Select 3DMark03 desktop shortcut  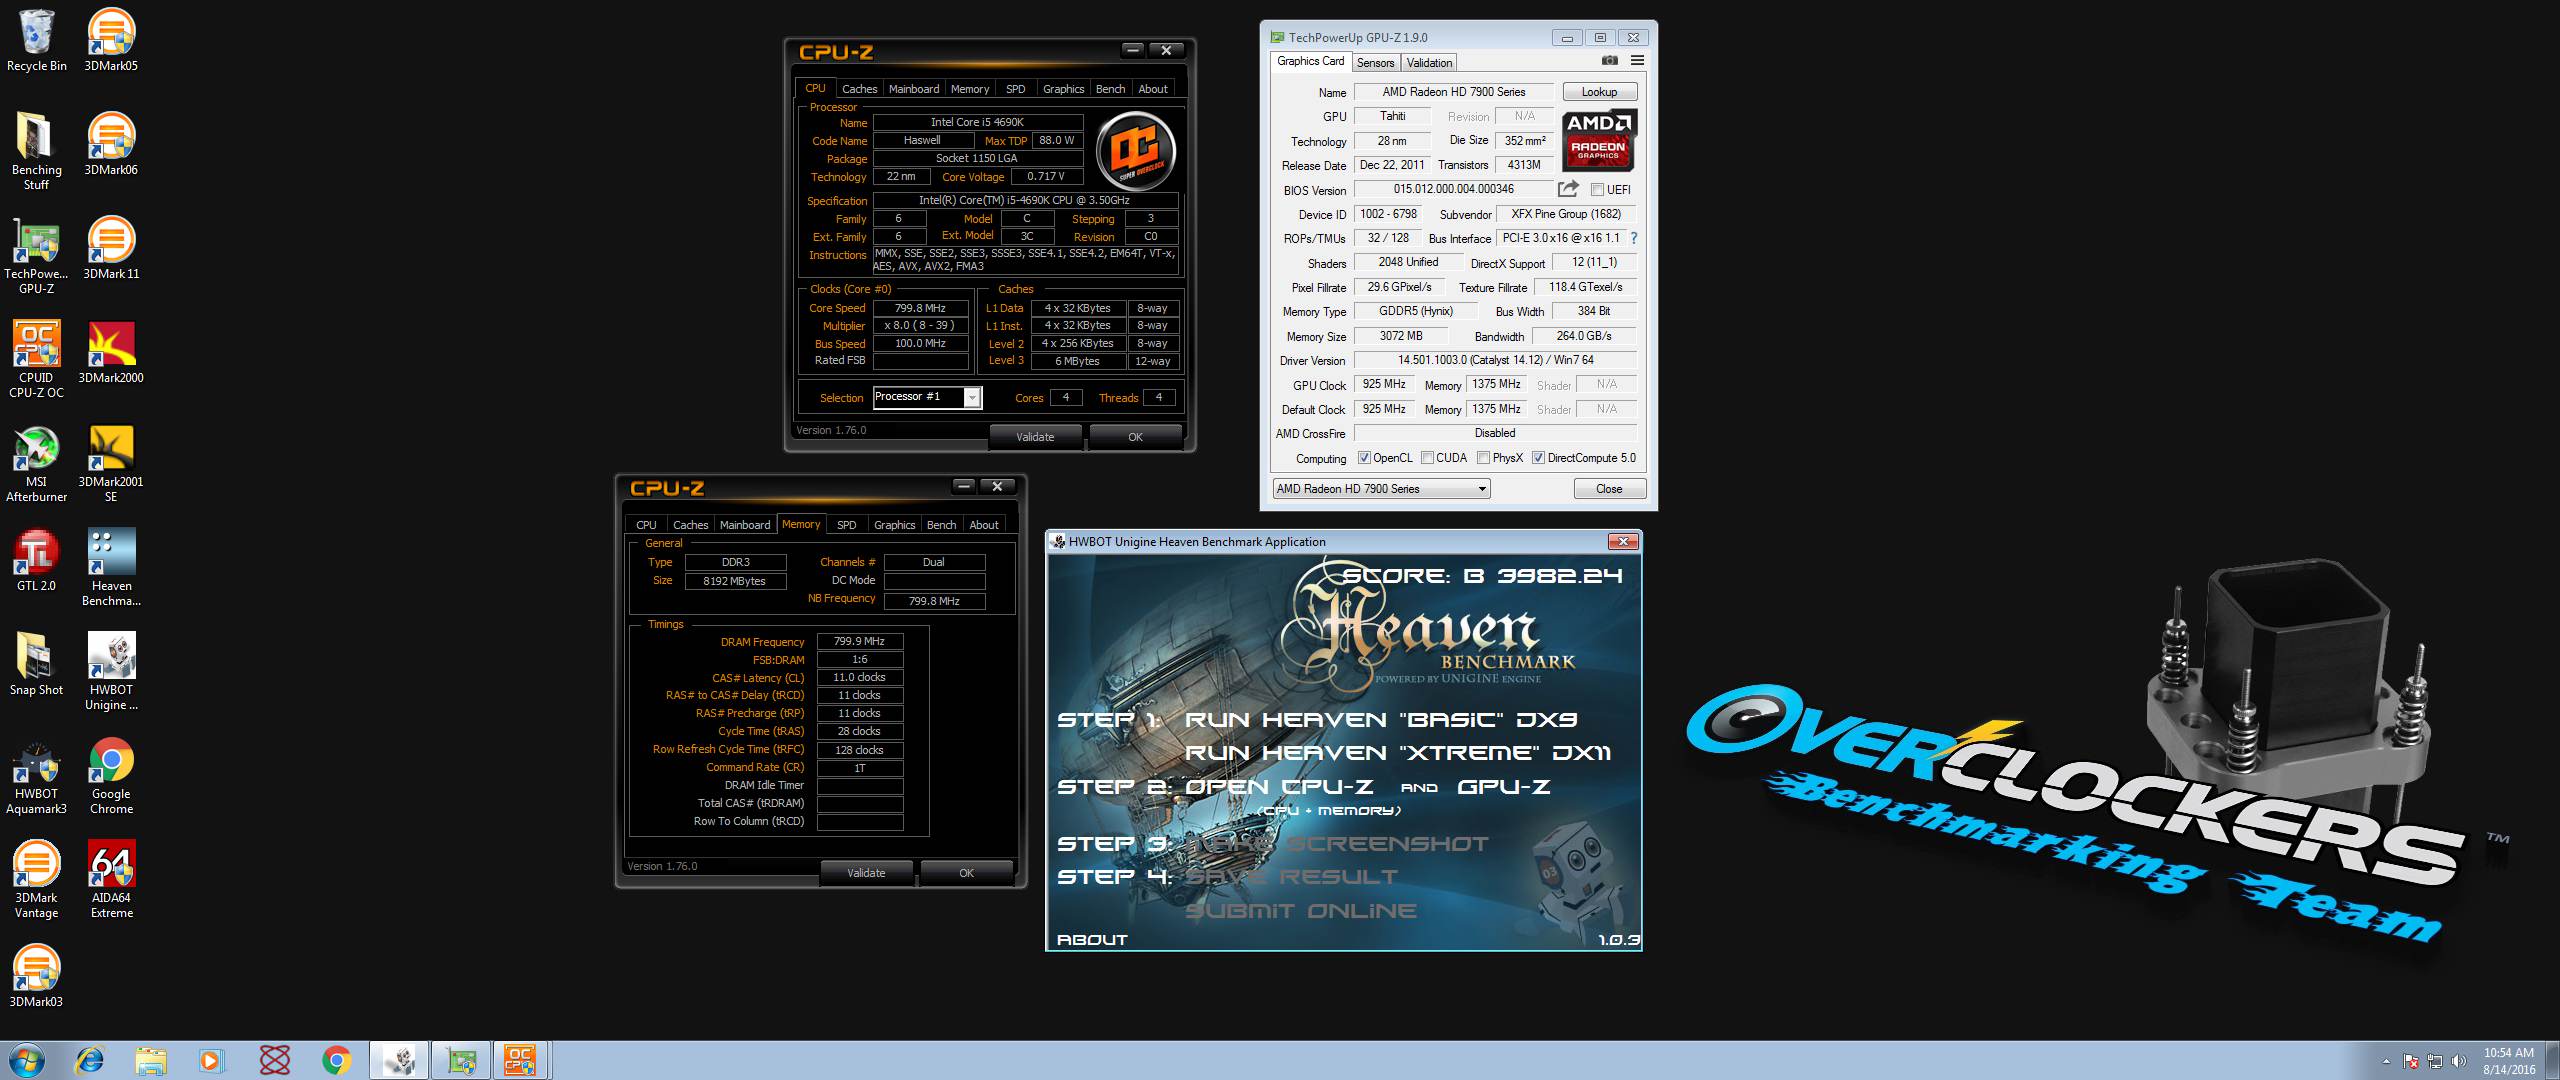pos(36,976)
